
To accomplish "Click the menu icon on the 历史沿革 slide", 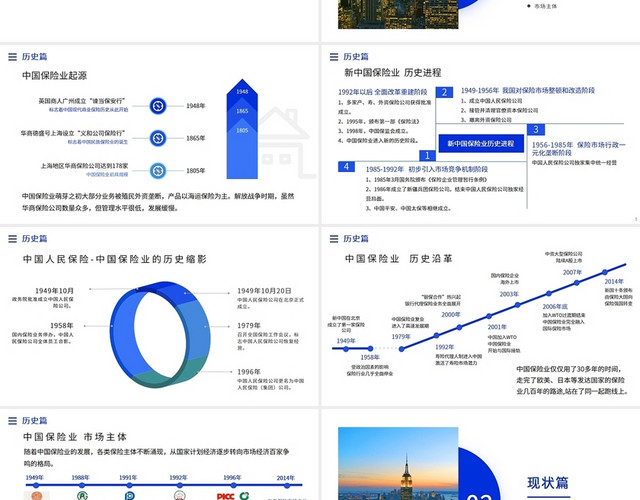I will click(334, 239).
